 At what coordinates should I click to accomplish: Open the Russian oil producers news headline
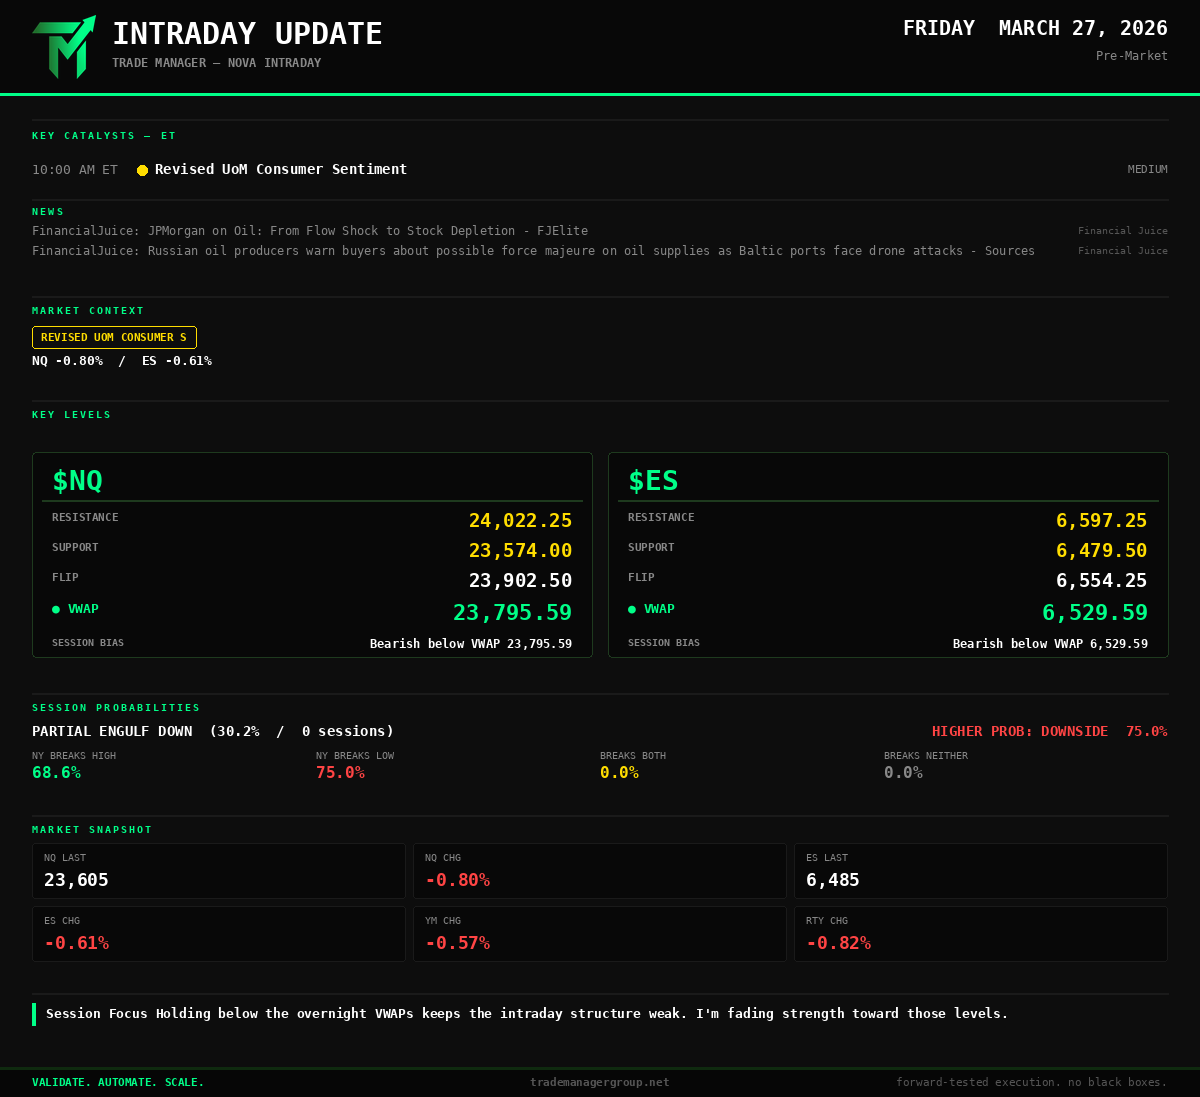pos(533,251)
